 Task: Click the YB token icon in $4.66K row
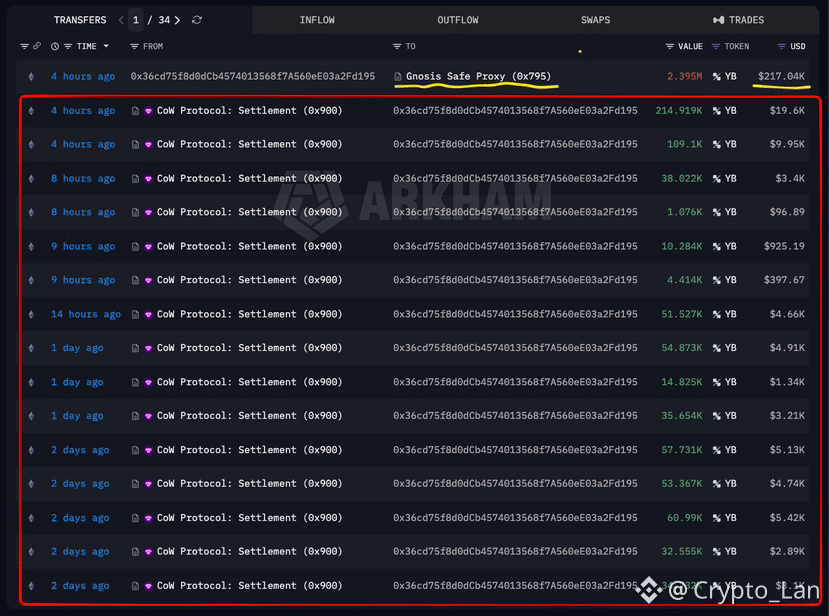tap(716, 315)
